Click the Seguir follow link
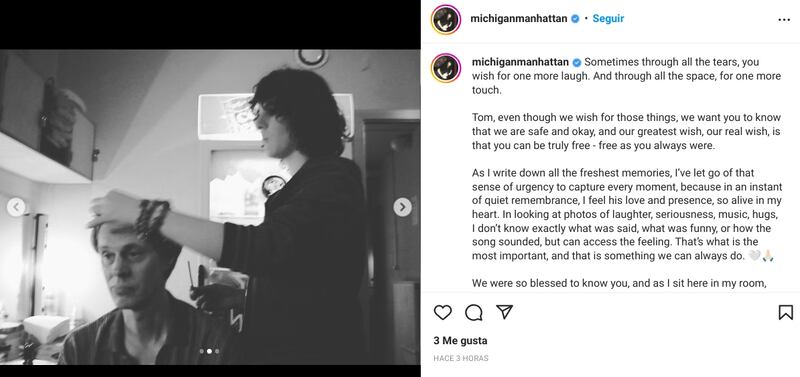This screenshot has width=800, height=377. (x=608, y=18)
